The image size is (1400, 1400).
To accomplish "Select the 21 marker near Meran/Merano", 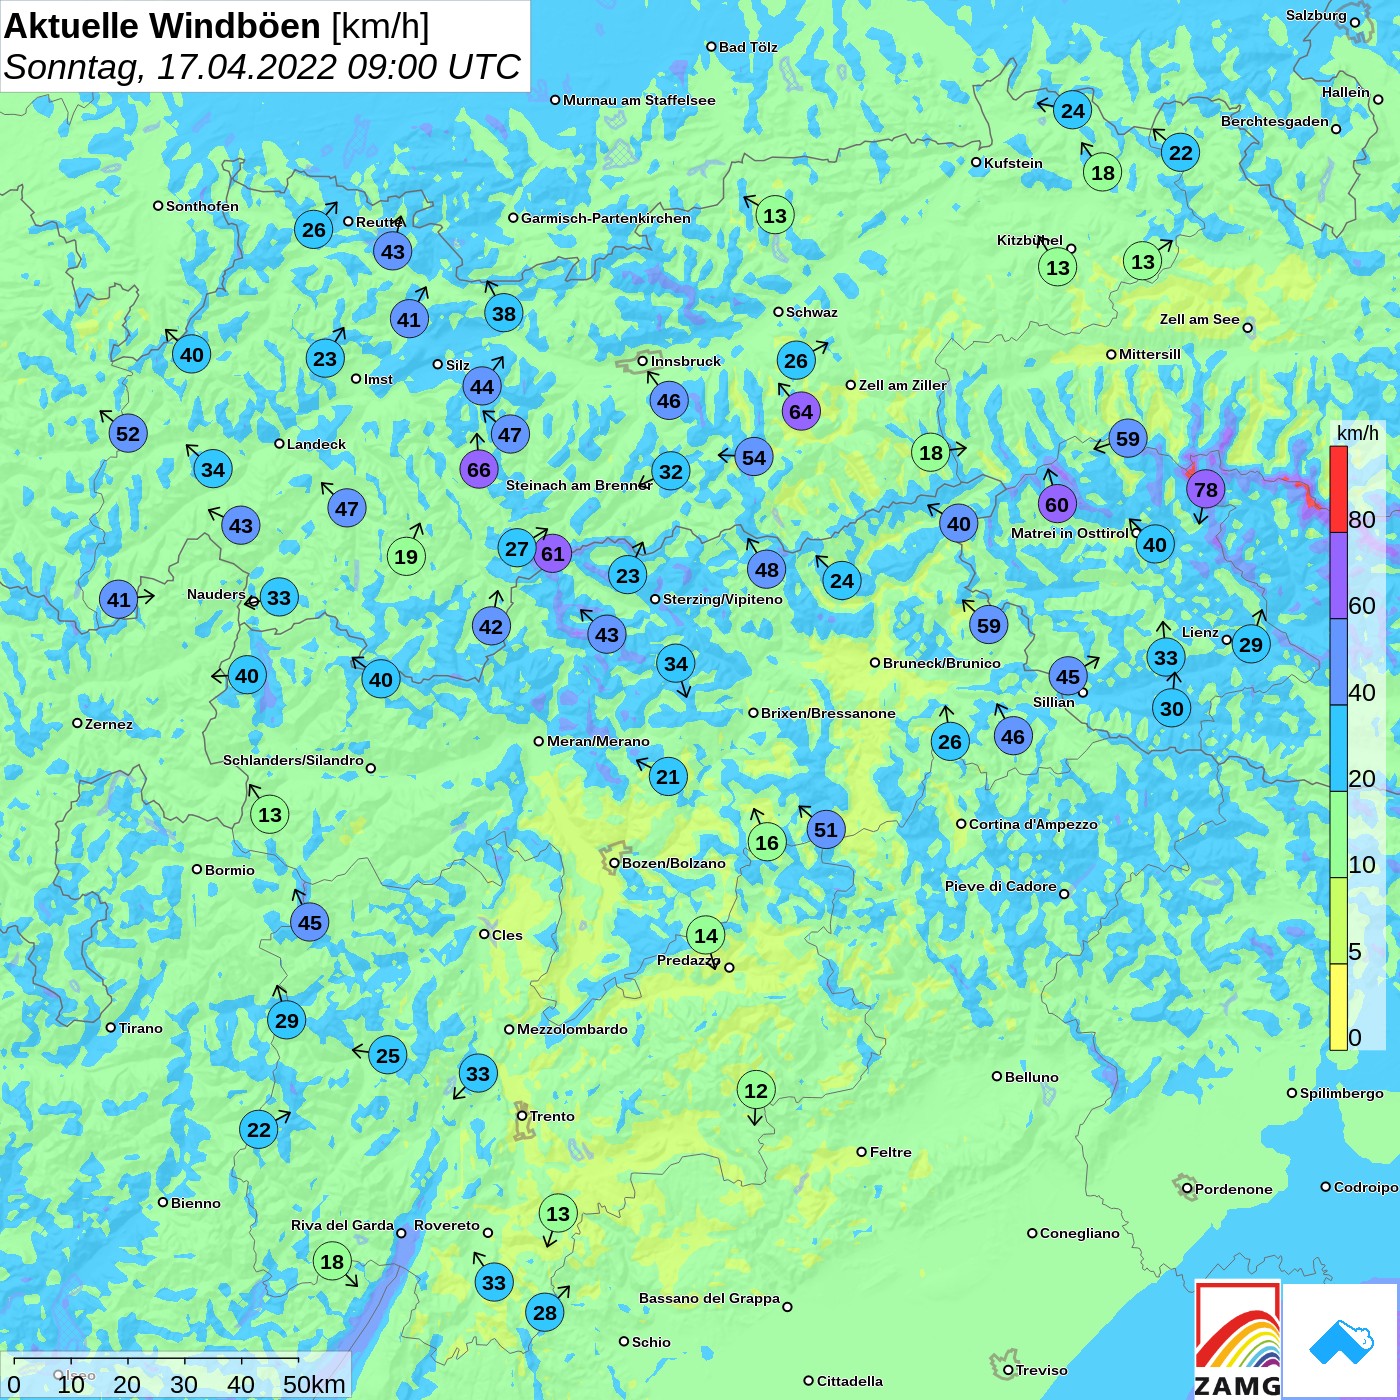I will point(668,776).
